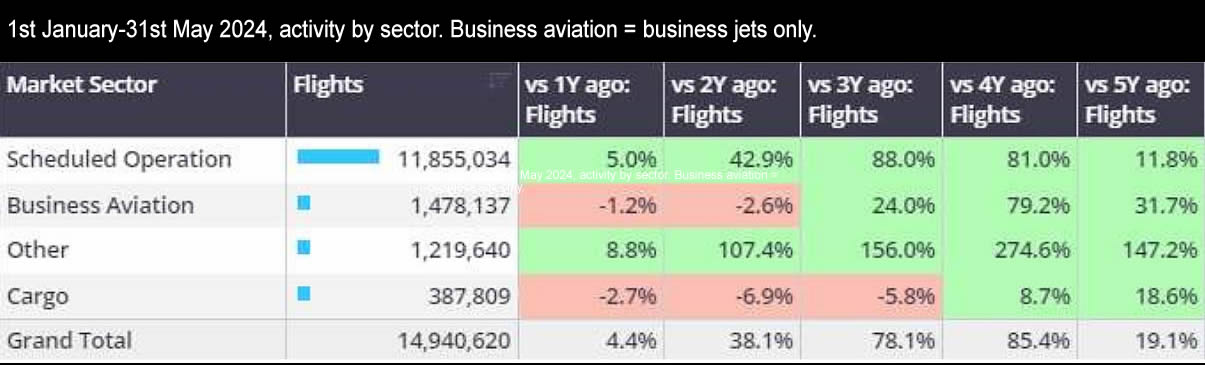Click the Grand Total row label
Viewport: 1205px width, 365px height.
pos(69,341)
